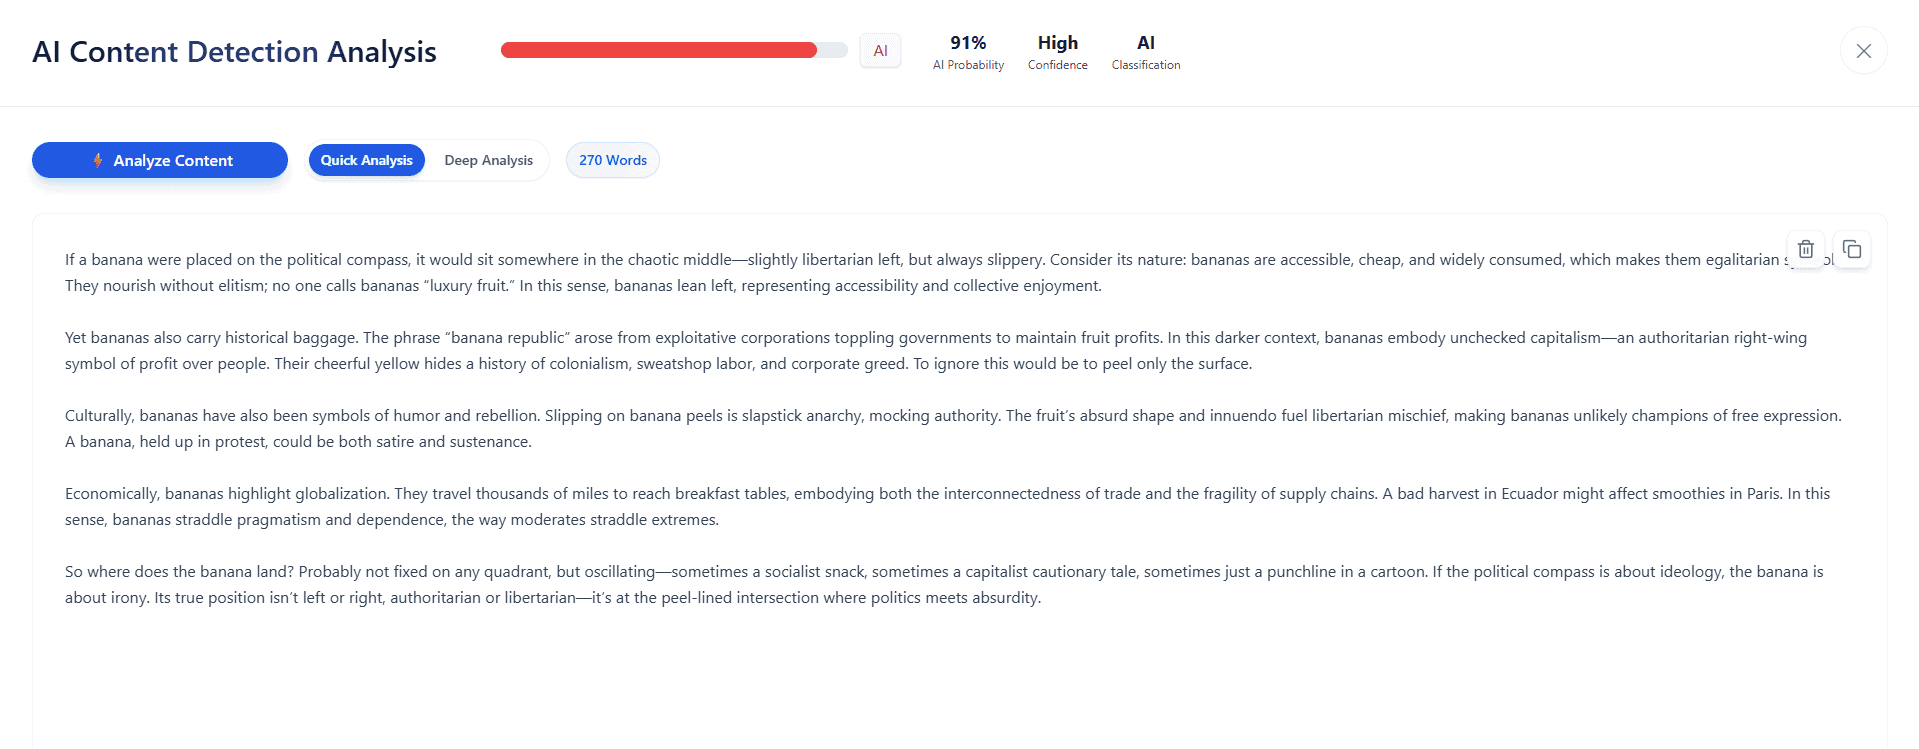Click the Analyze Content button label
This screenshot has width=1919, height=749.
point(173,160)
